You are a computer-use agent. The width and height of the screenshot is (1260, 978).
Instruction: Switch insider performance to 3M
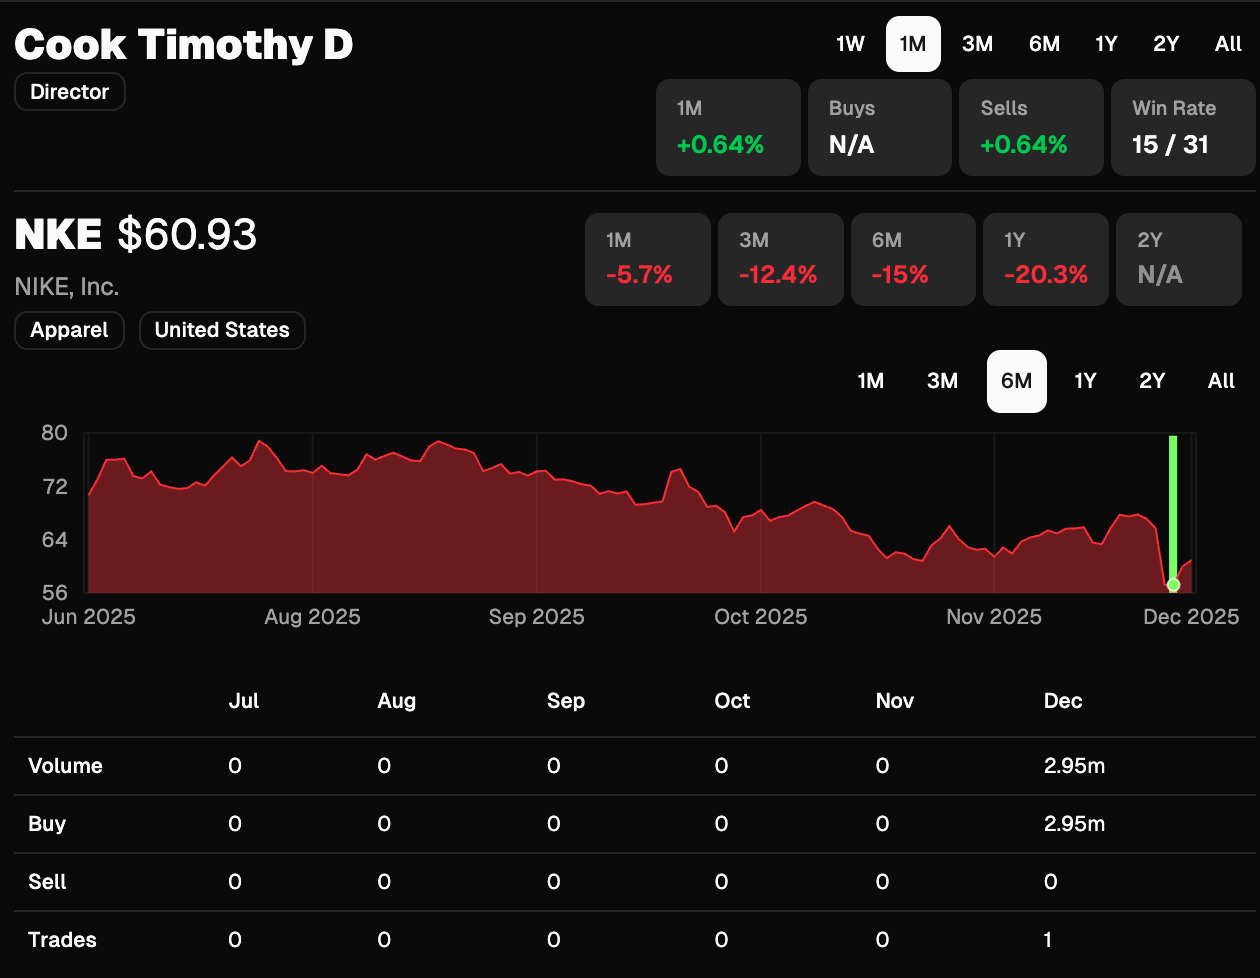[x=977, y=44]
